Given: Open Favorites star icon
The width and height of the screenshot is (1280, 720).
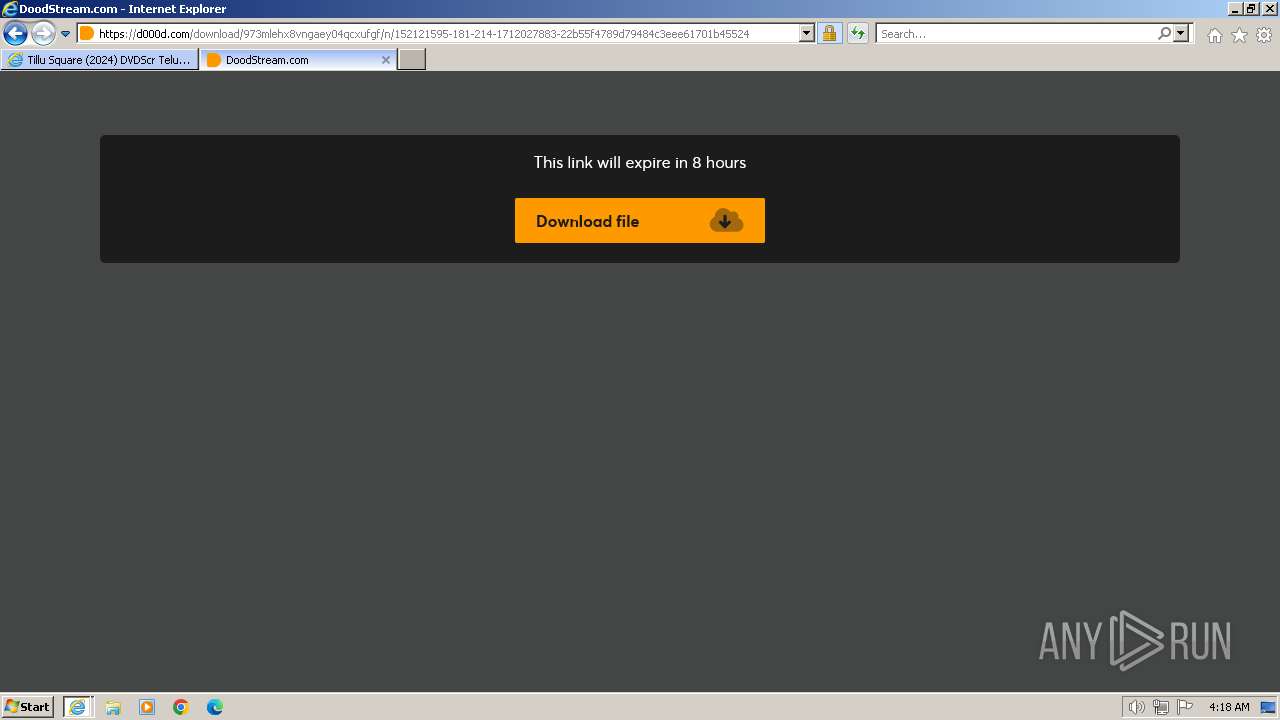Looking at the screenshot, I should tap(1239, 35).
